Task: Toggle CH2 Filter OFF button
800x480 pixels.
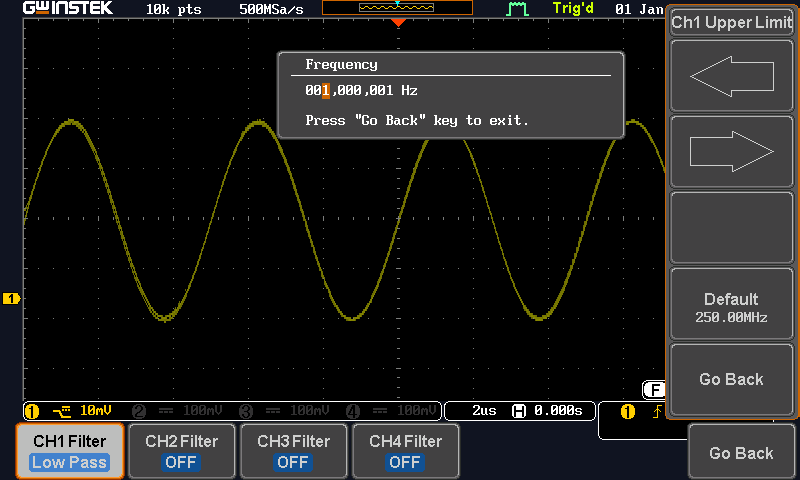Action: pos(182,451)
